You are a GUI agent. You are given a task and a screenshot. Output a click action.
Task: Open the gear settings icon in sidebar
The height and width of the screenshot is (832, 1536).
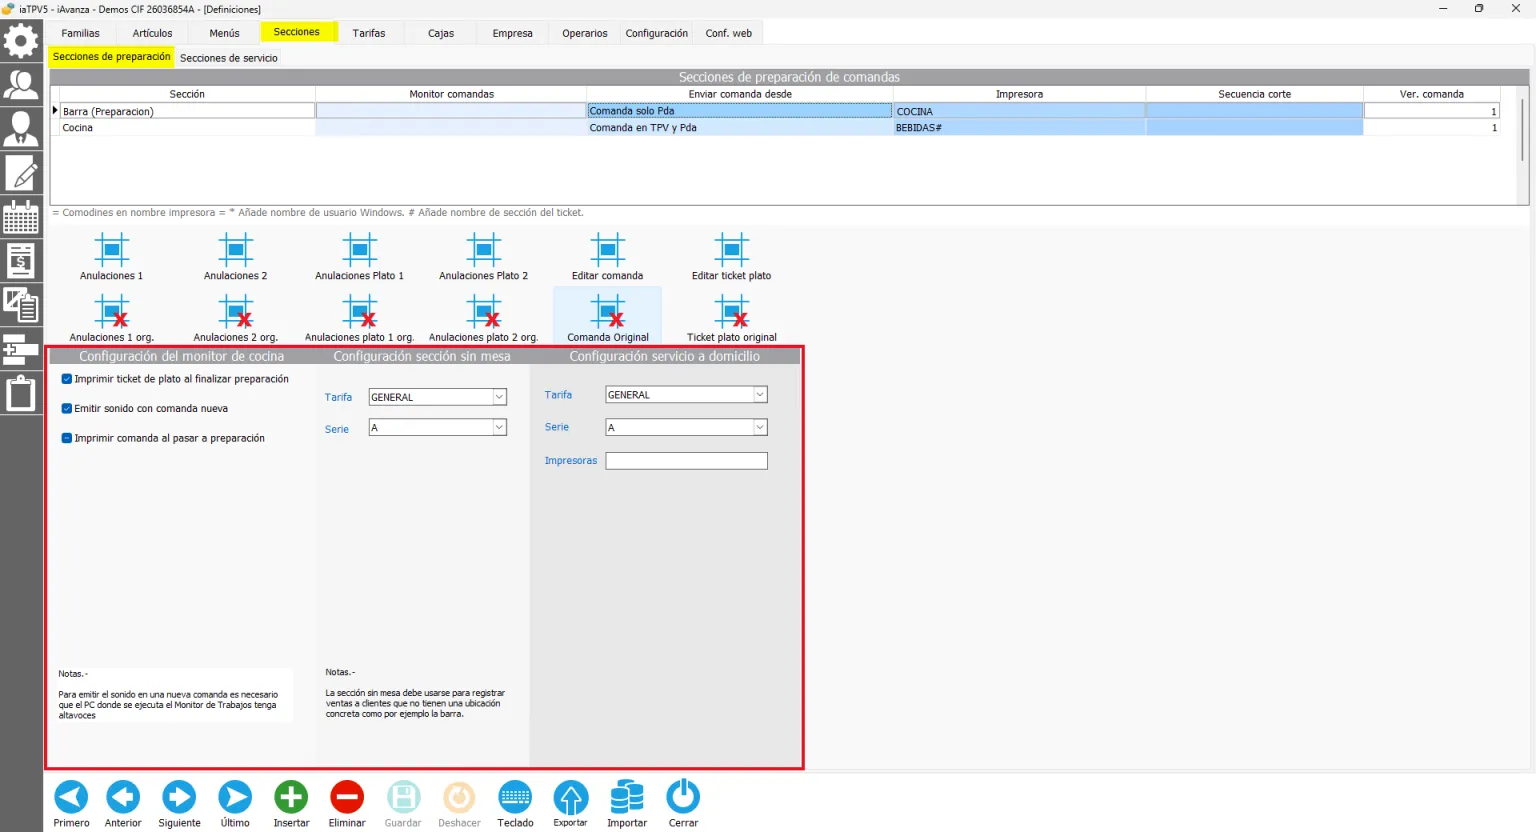click(x=21, y=41)
